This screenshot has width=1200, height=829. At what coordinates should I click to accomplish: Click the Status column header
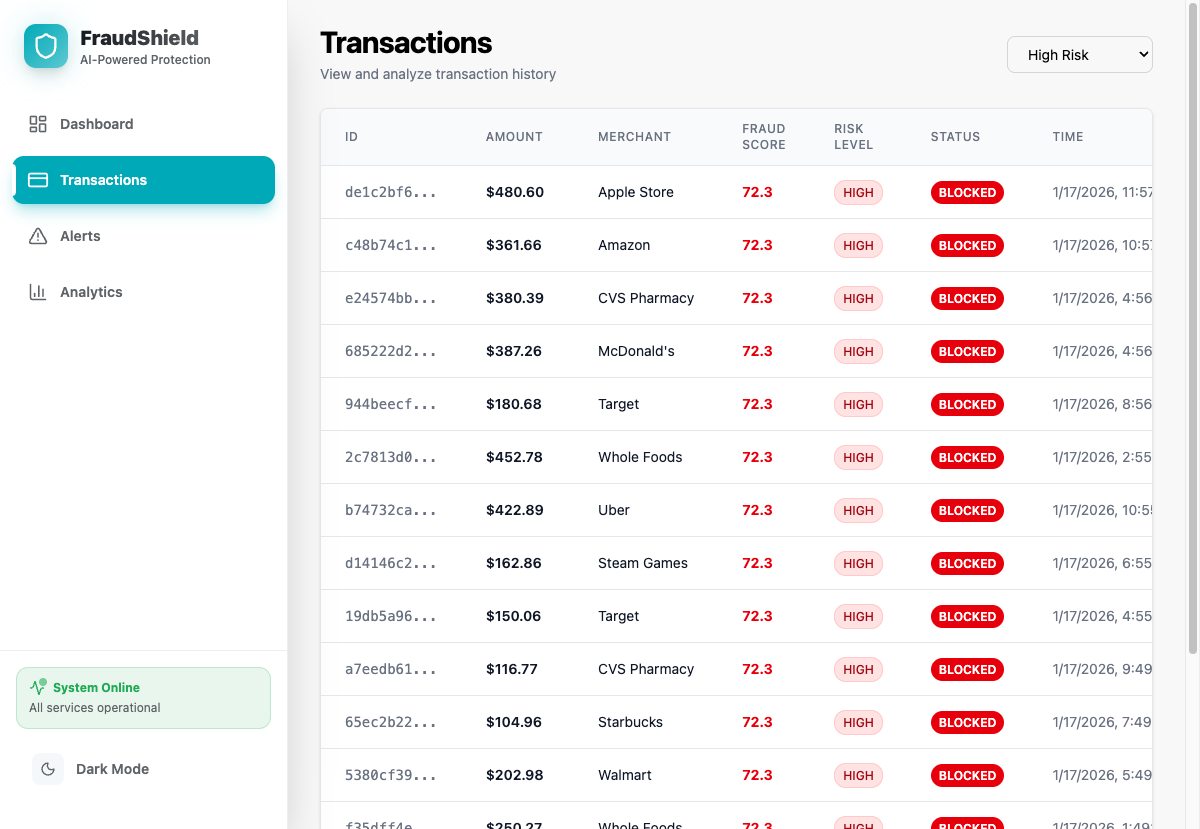[955, 137]
